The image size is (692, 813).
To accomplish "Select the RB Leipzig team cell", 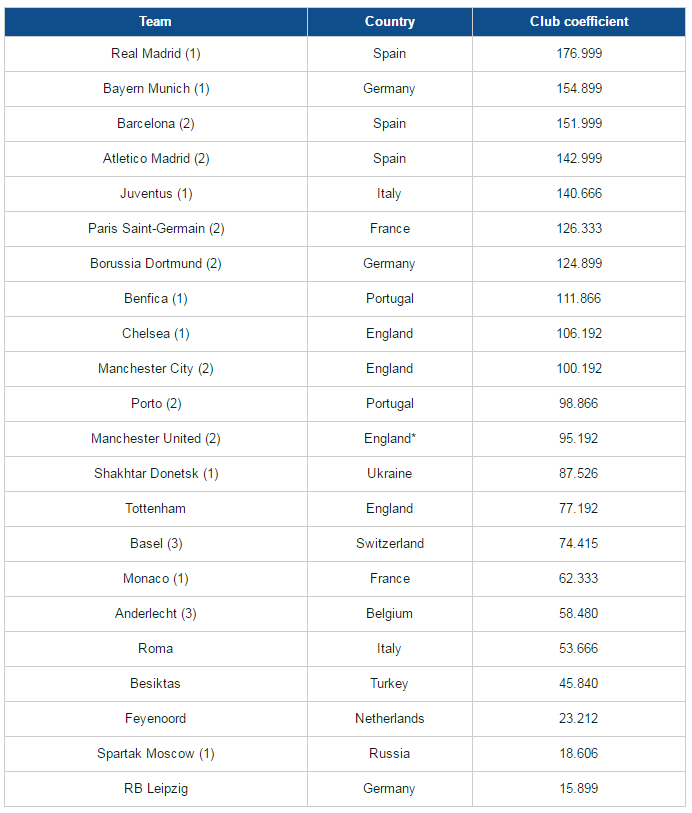I will point(156,788).
